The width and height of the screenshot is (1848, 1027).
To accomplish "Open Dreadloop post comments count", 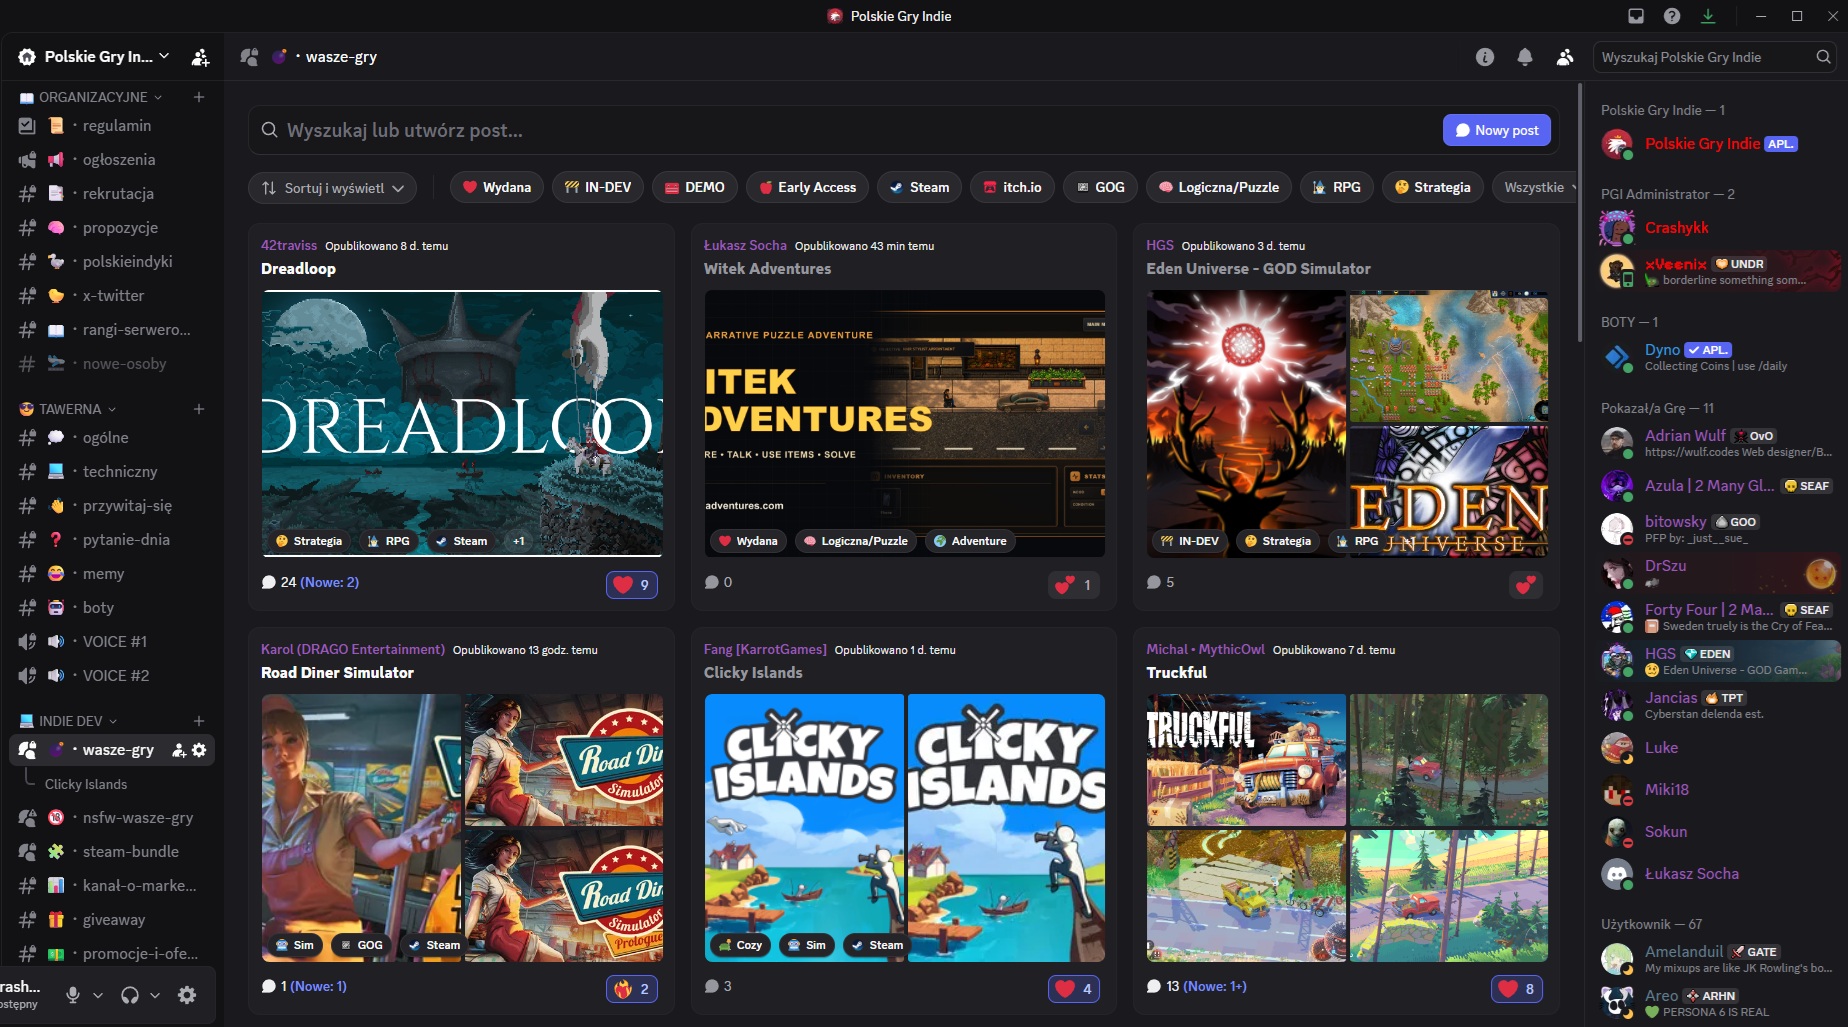I will [310, 582].
